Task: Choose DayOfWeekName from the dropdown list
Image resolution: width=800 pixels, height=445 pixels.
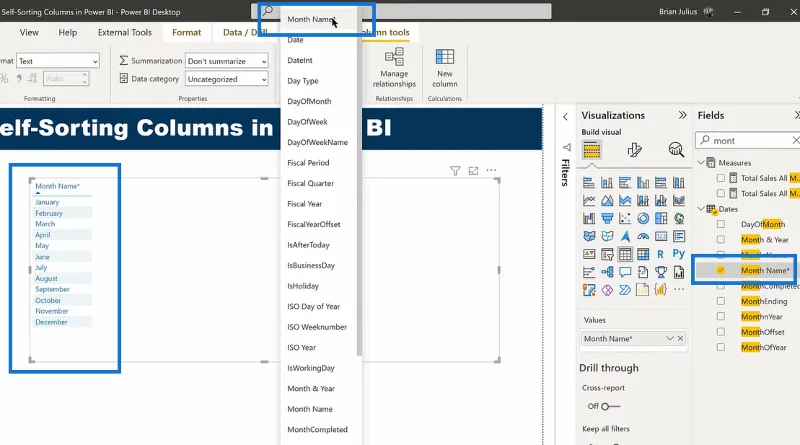Action: point(318,142)
